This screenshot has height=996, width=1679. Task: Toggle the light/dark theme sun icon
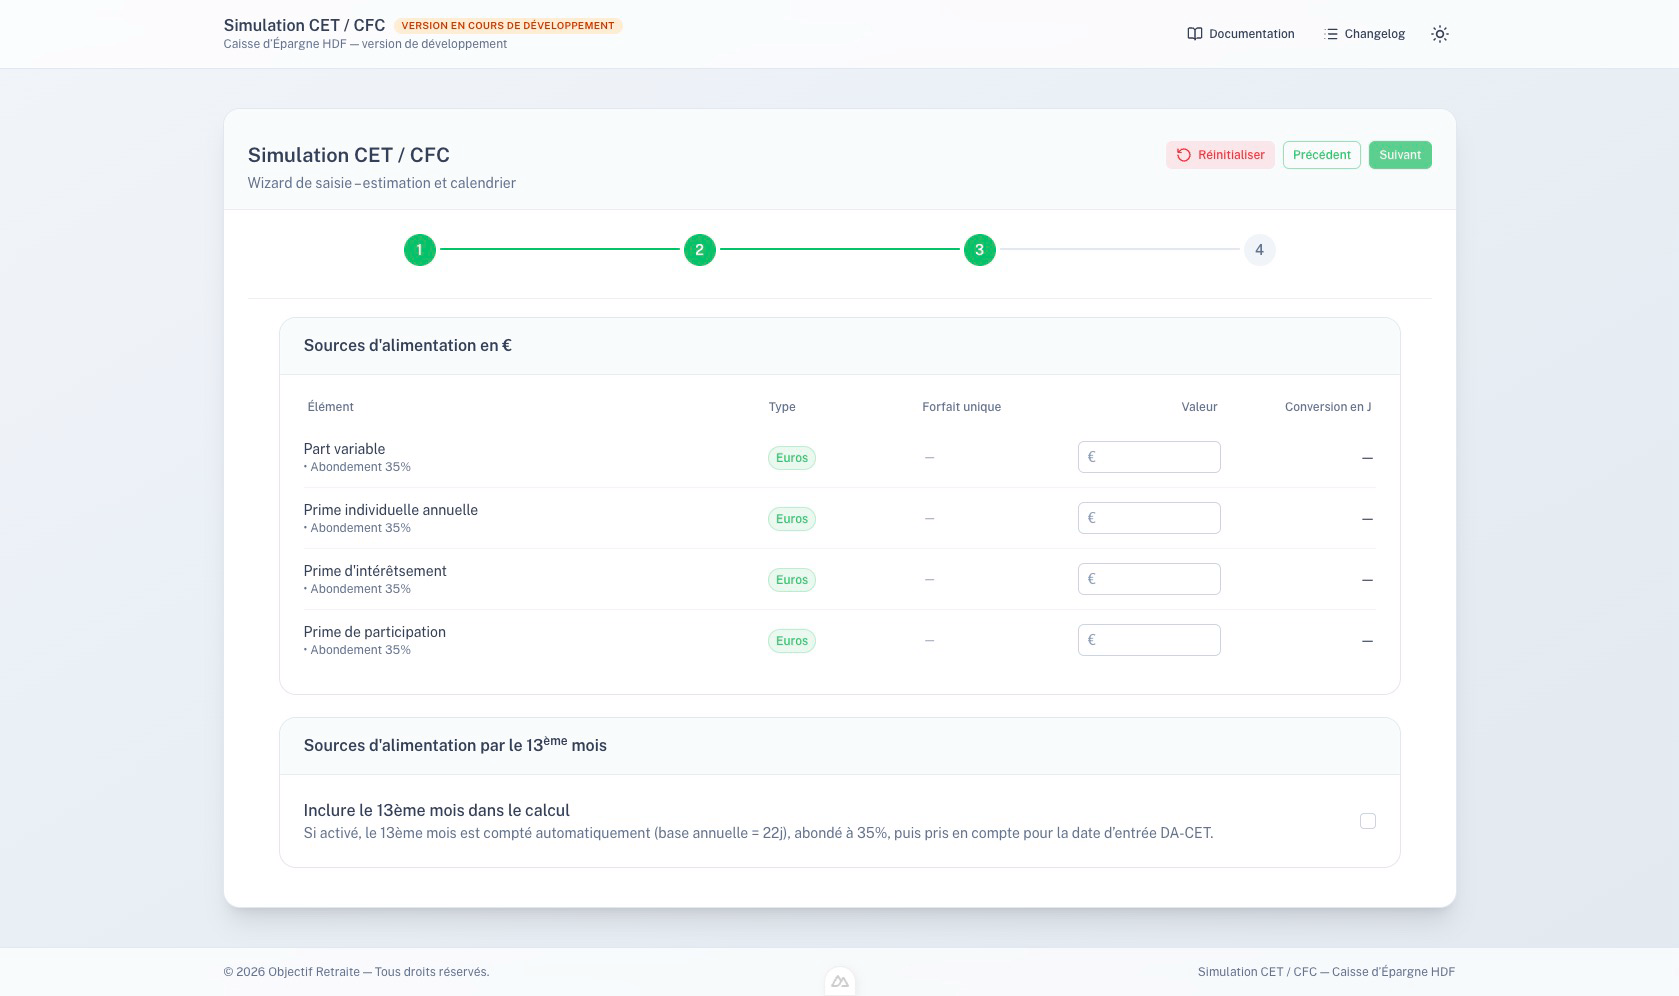click(1440, 33)
